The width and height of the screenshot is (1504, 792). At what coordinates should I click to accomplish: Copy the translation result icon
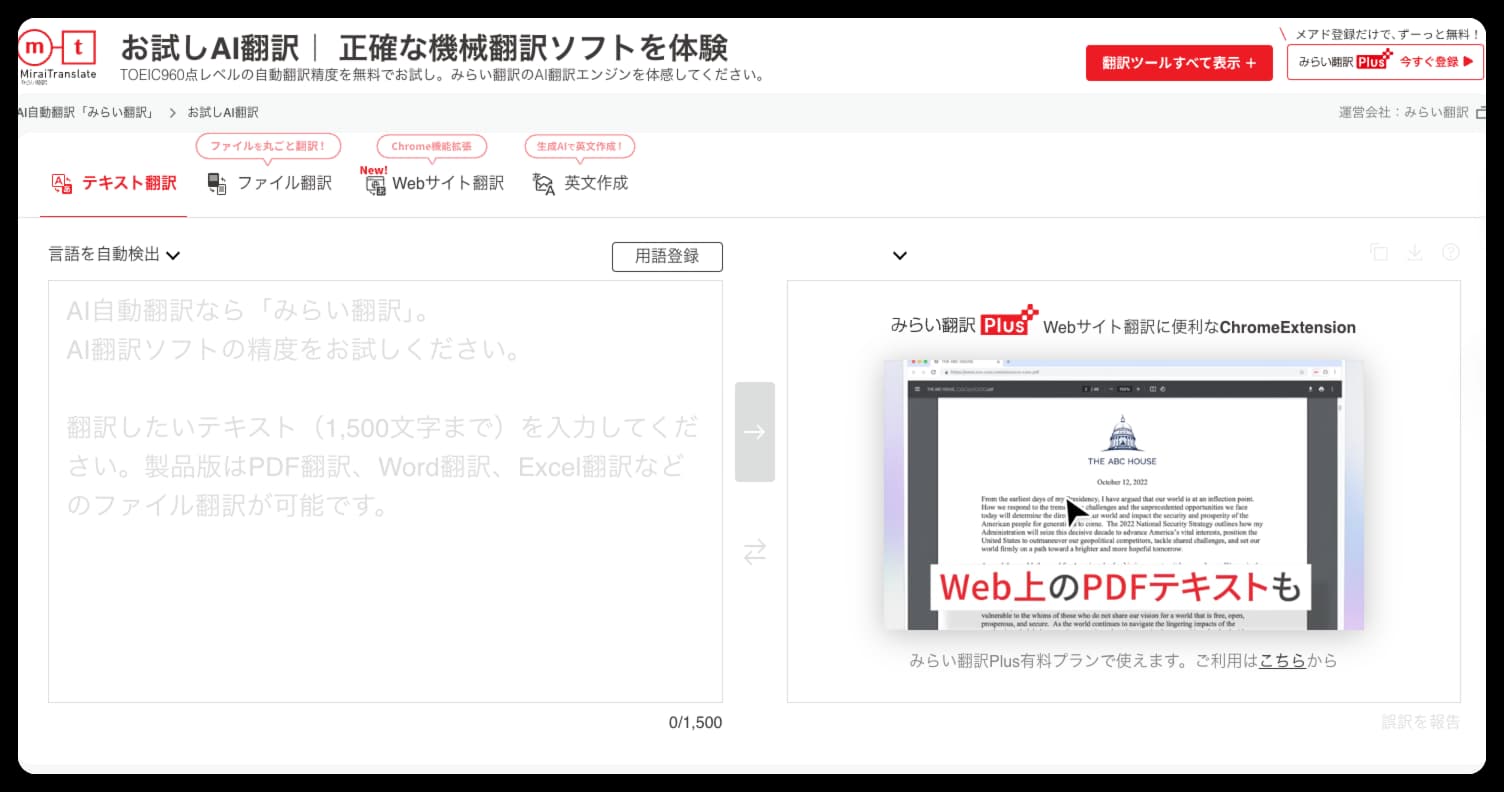click(1379, 253)
